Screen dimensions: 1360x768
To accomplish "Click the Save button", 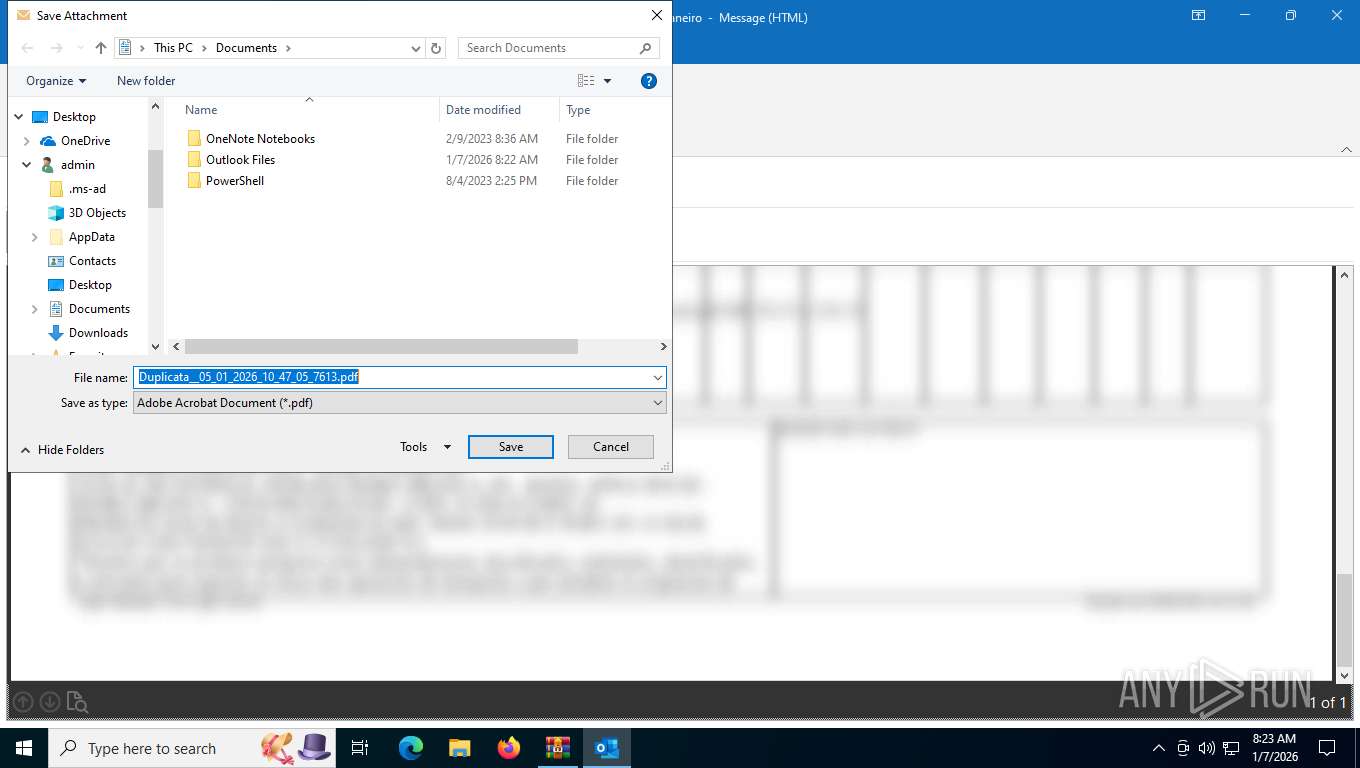I will click(511, 447).
